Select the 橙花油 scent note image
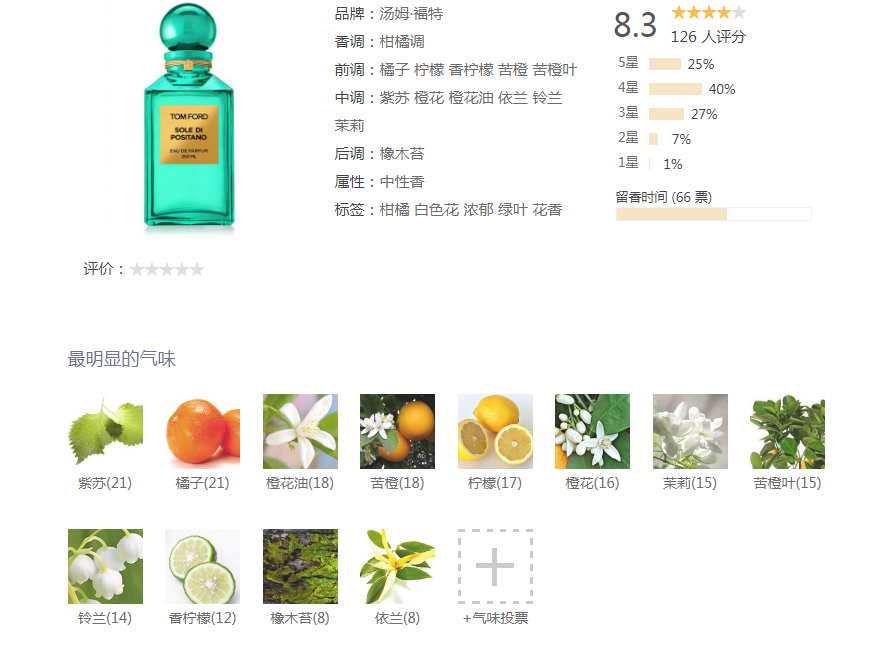Image resolution: width=874 pixels, height=646 pixels. click(300, 431)
